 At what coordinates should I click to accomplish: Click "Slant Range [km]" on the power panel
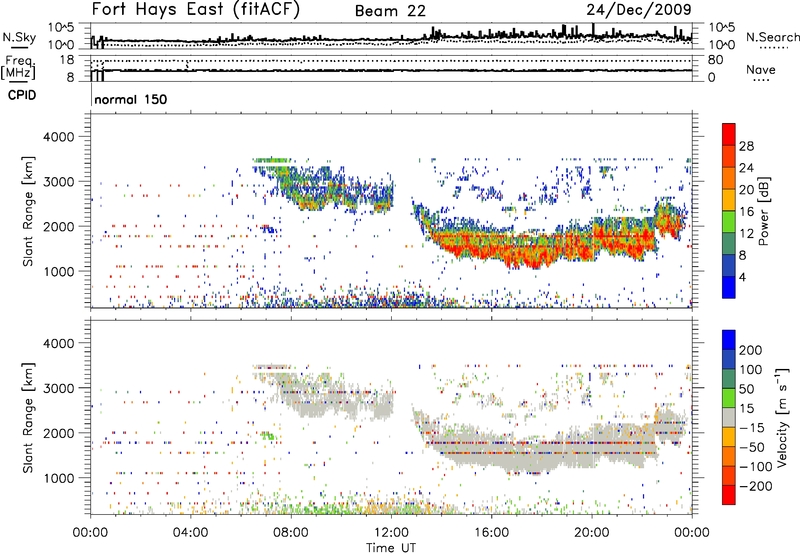pos(28,211)
